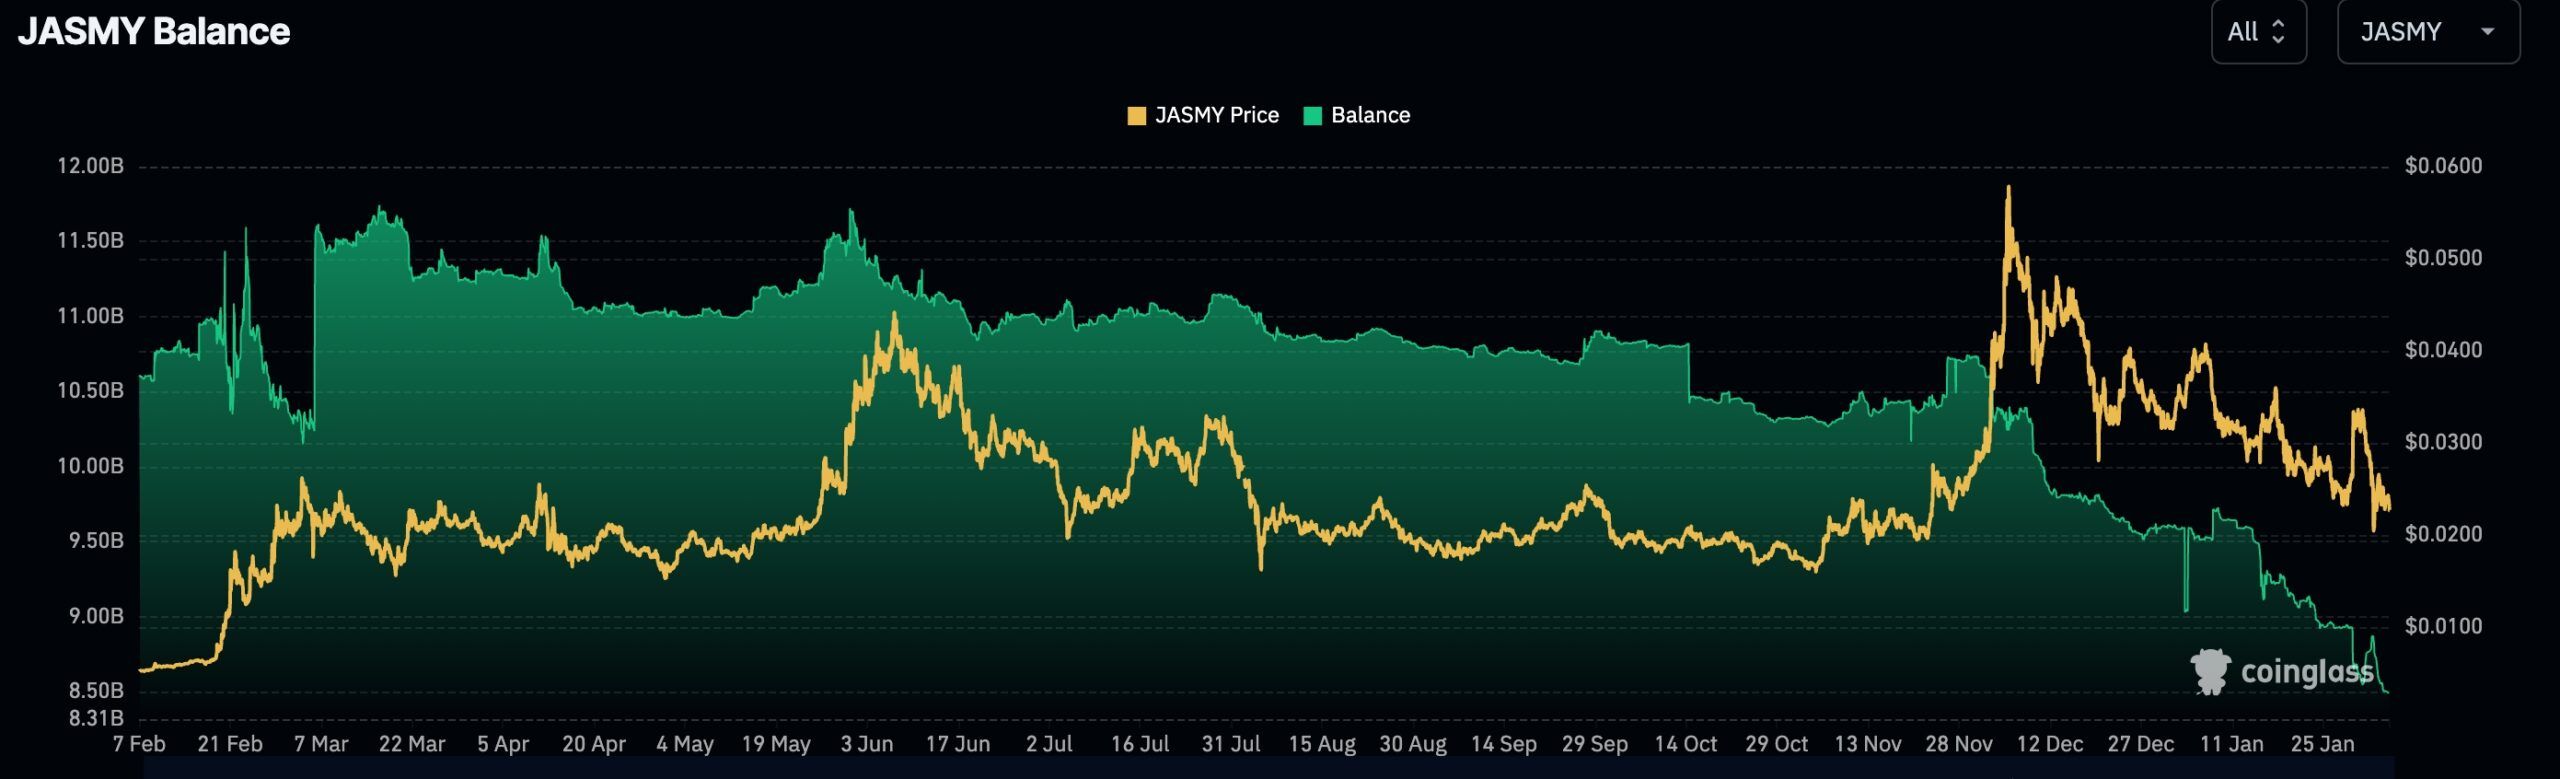Click the $0.0500 price axis label
This screenshot has width=2560, height=779.
(2443, 258)
